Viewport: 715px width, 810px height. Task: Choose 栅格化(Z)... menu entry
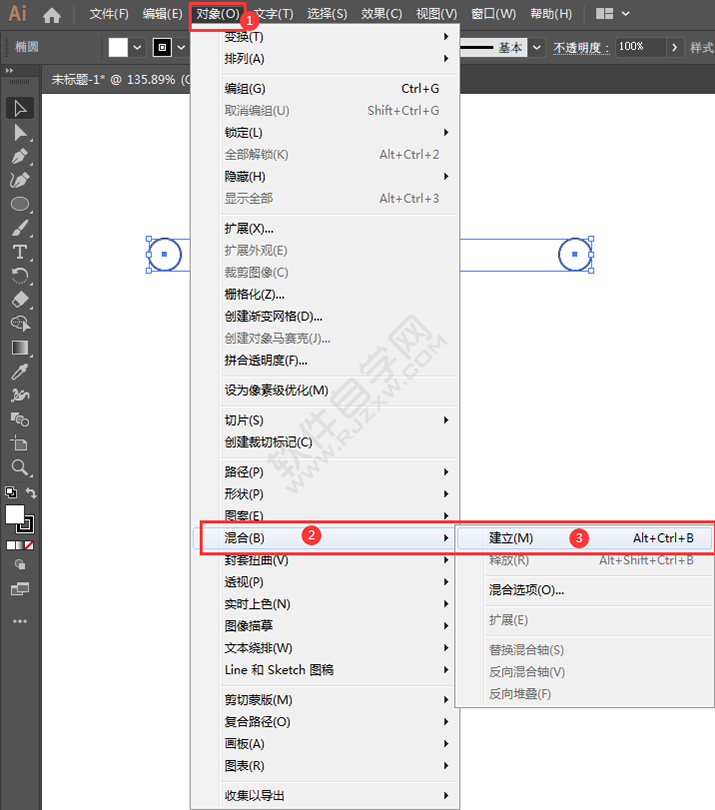point(339,294)
